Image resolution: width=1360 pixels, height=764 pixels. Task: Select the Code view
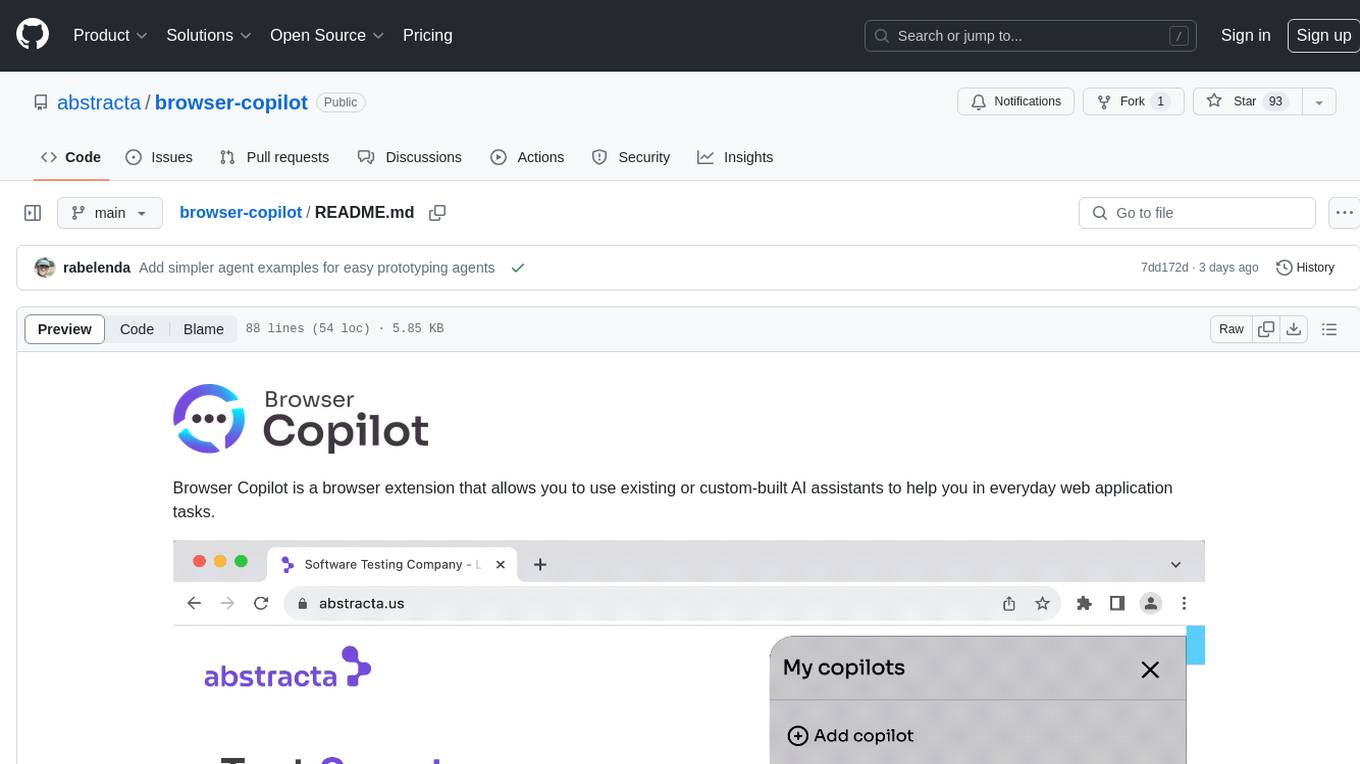click(x=137, y=329)
